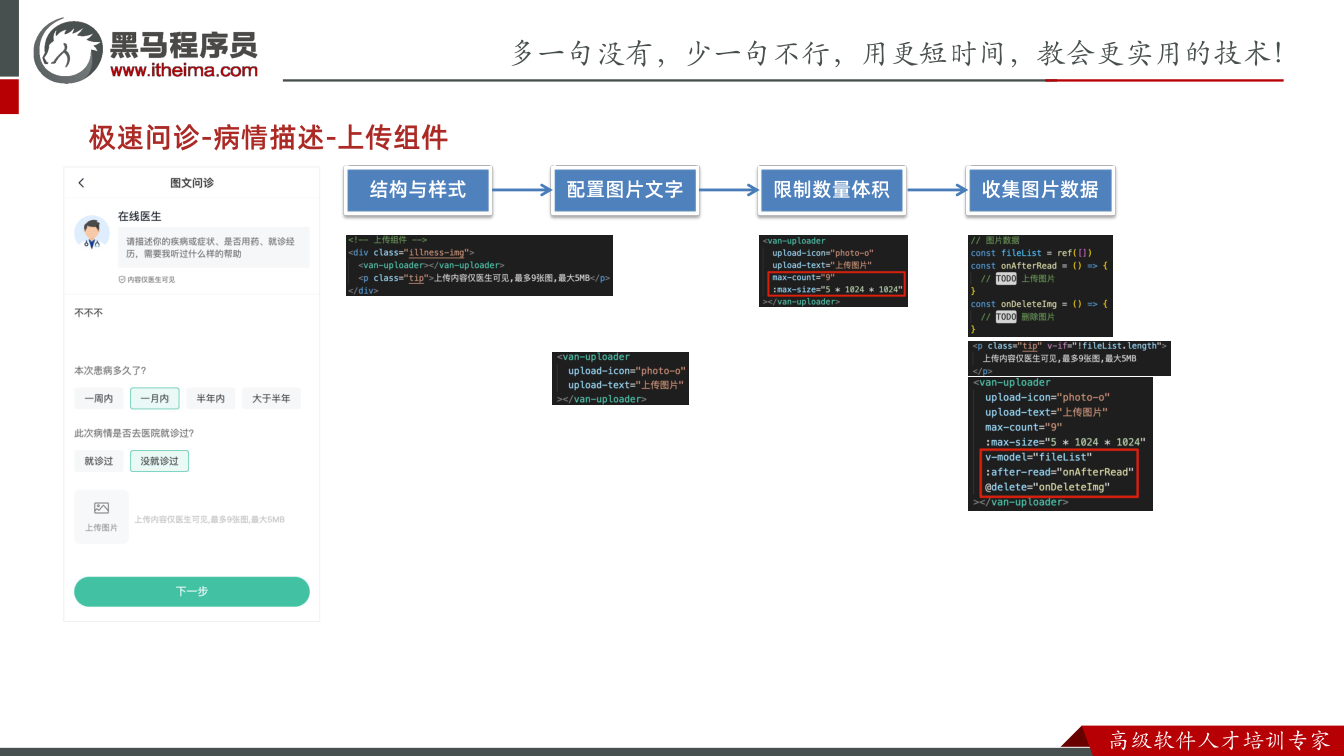Choose the 半年内 duration option
Viewport: 1344px width, 756px height.
coord(211,399)
